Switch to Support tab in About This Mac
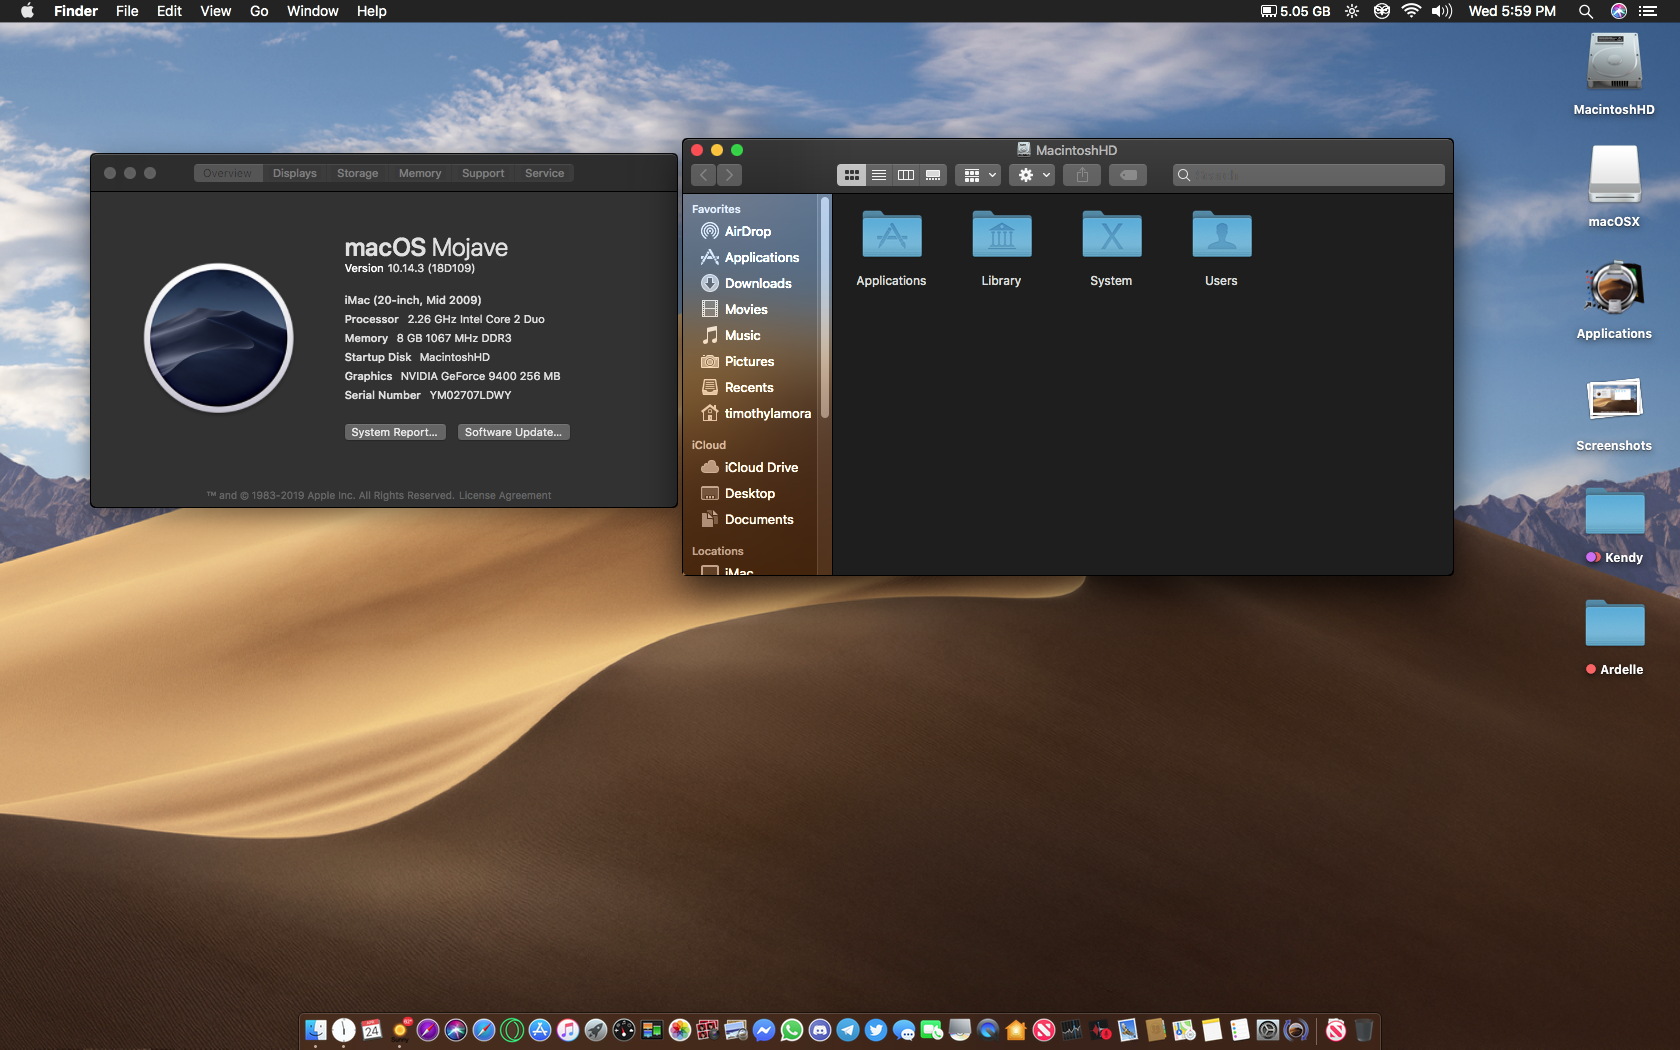Image resolution: width=1680 pixels, height=1050 pixels. pyautogui.click(x=483, y=173)
